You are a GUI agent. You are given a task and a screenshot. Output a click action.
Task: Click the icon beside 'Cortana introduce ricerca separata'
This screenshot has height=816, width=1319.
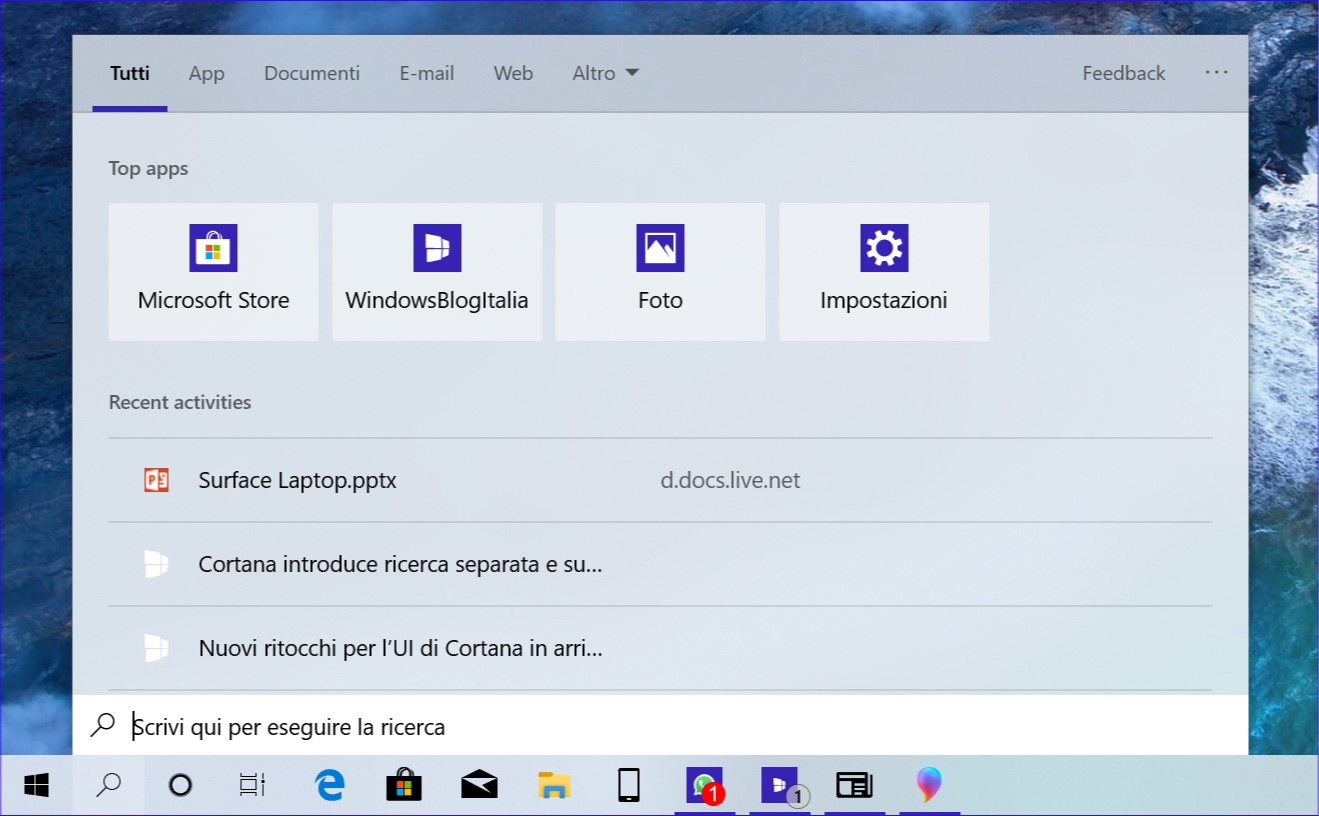(x=156, y=564)
